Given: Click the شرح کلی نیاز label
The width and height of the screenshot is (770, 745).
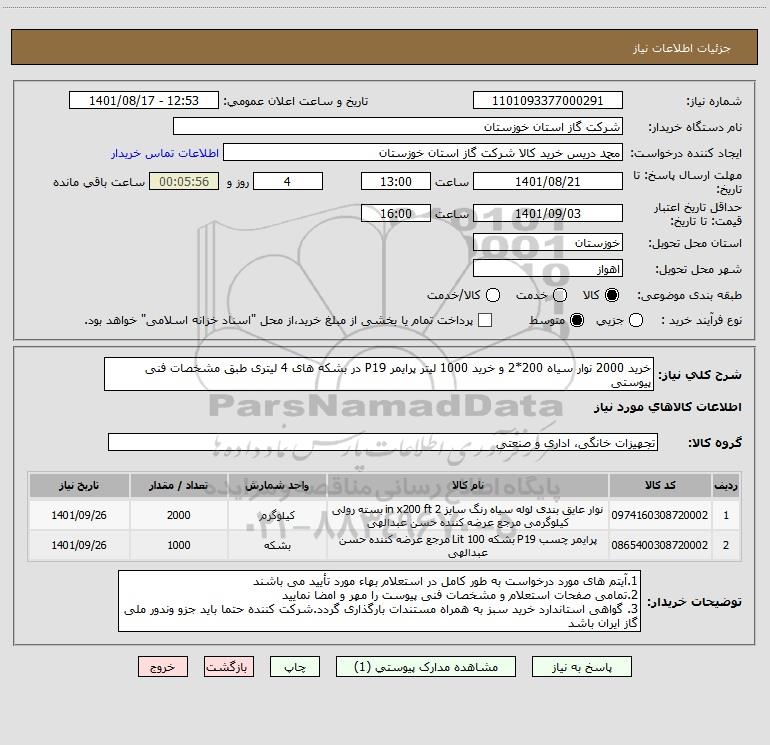Looking at the screenshot, I should tap(700, 375).
